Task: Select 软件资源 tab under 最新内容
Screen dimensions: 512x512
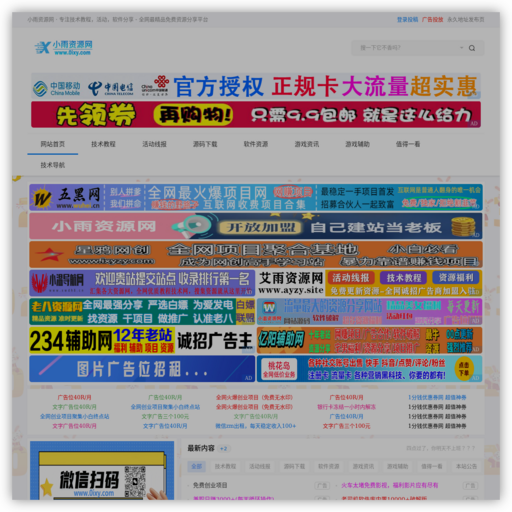Action: [x=329, y=466]
